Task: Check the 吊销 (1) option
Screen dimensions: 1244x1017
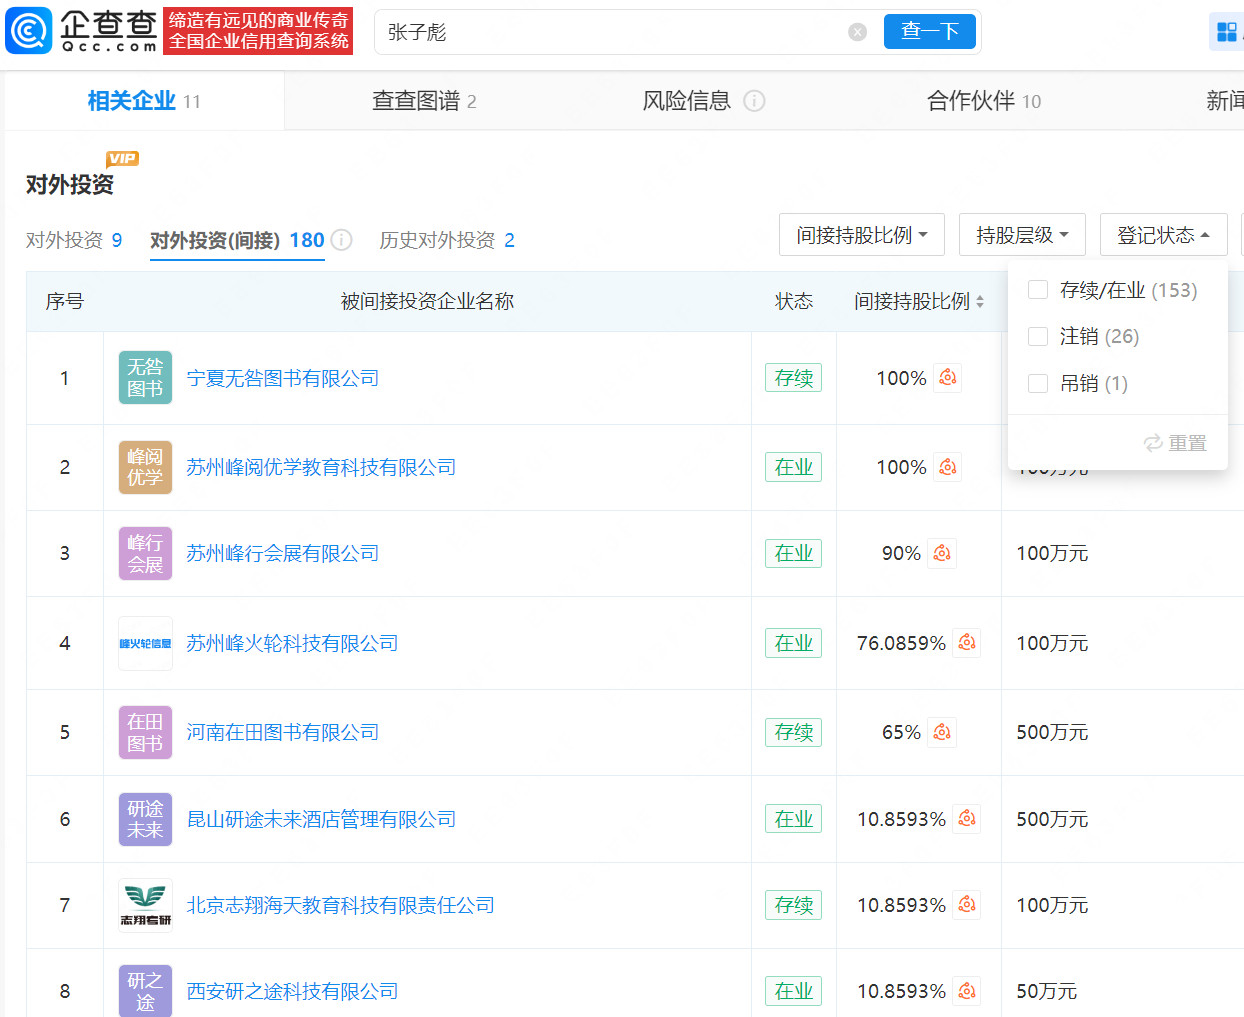Action: point(1038,383)
